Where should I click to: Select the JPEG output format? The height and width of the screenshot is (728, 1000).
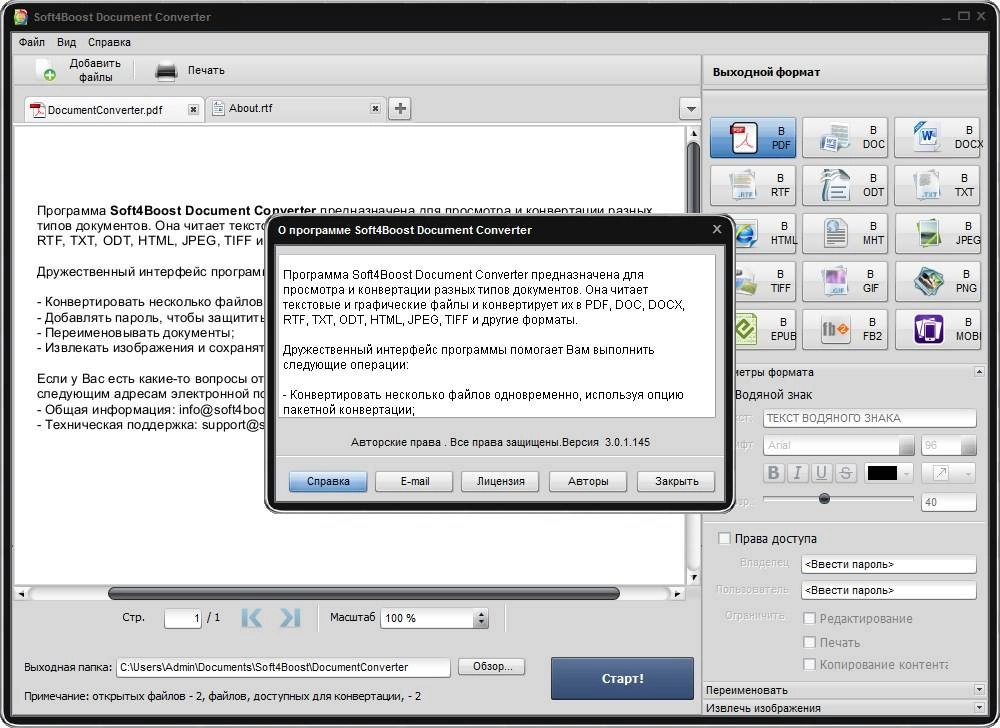939,233
